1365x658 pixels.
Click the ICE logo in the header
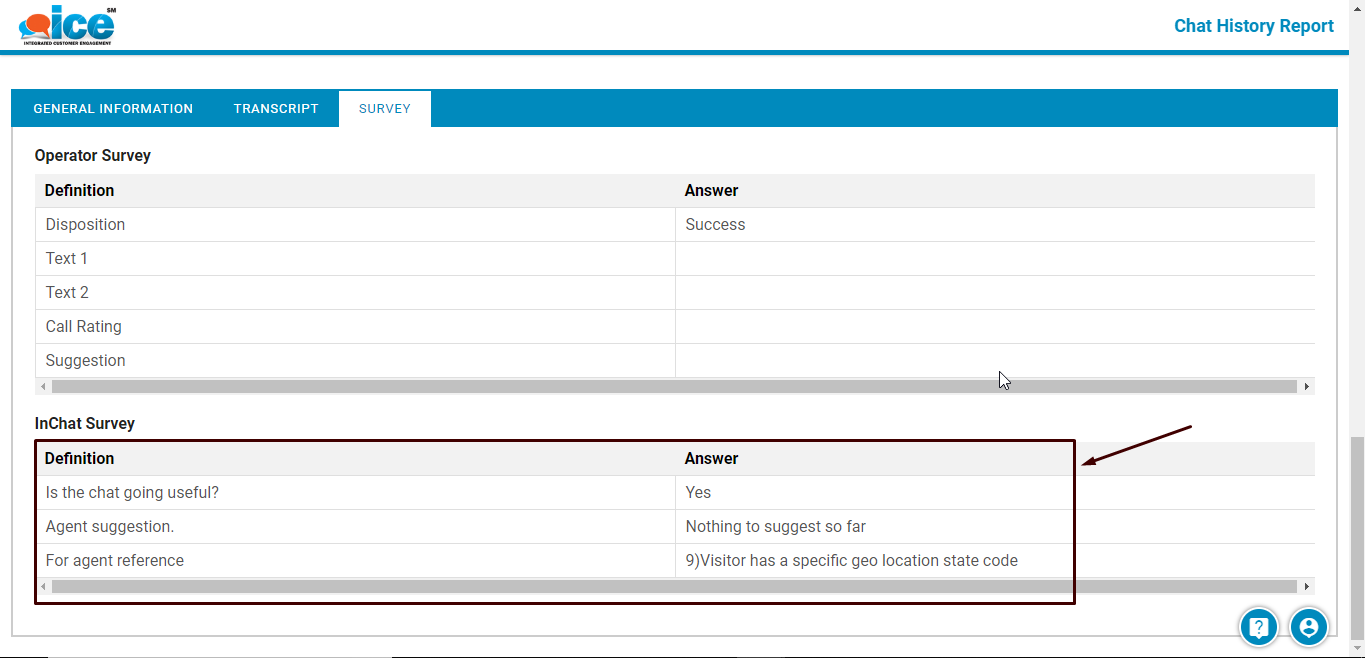tap(68, 25)
